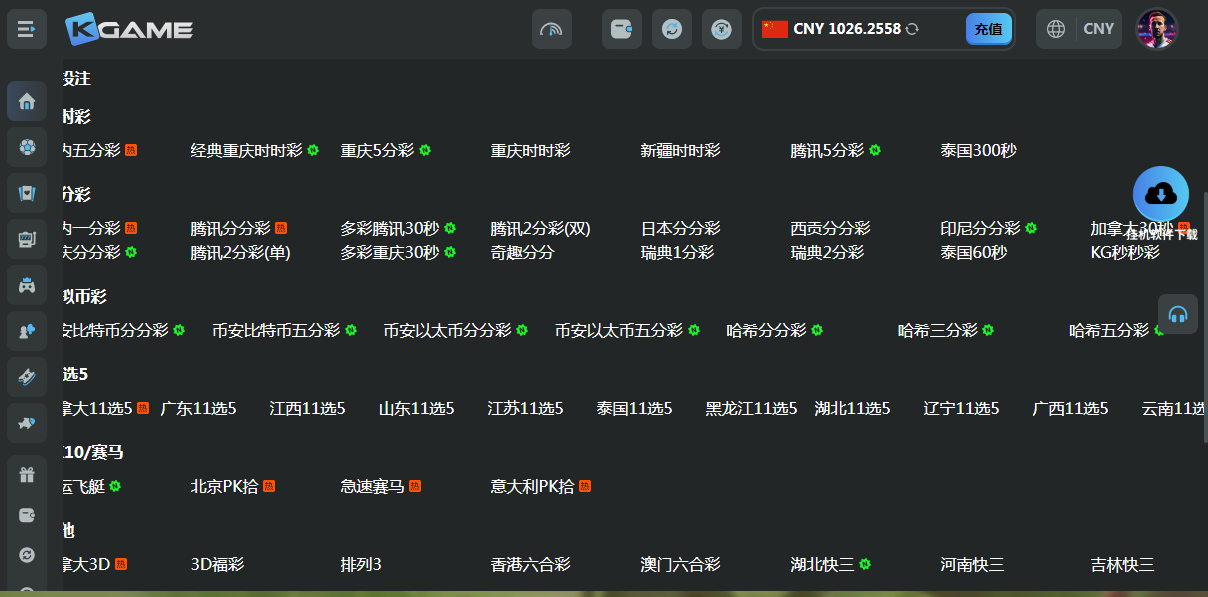Image resolution: width=1208 pixels, height=597 pixels.
Task: Select the game controller sidebar icon
Action: (27, 285)
